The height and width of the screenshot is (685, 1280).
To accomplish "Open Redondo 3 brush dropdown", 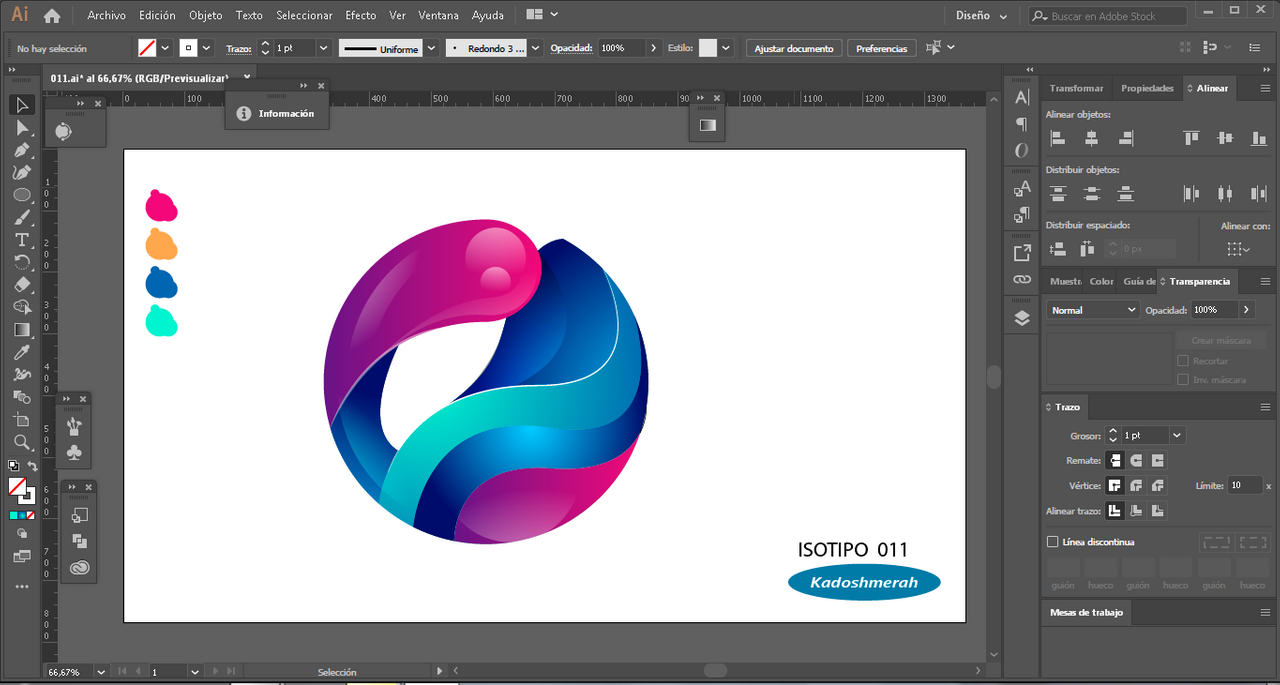I will pos(536,48).
